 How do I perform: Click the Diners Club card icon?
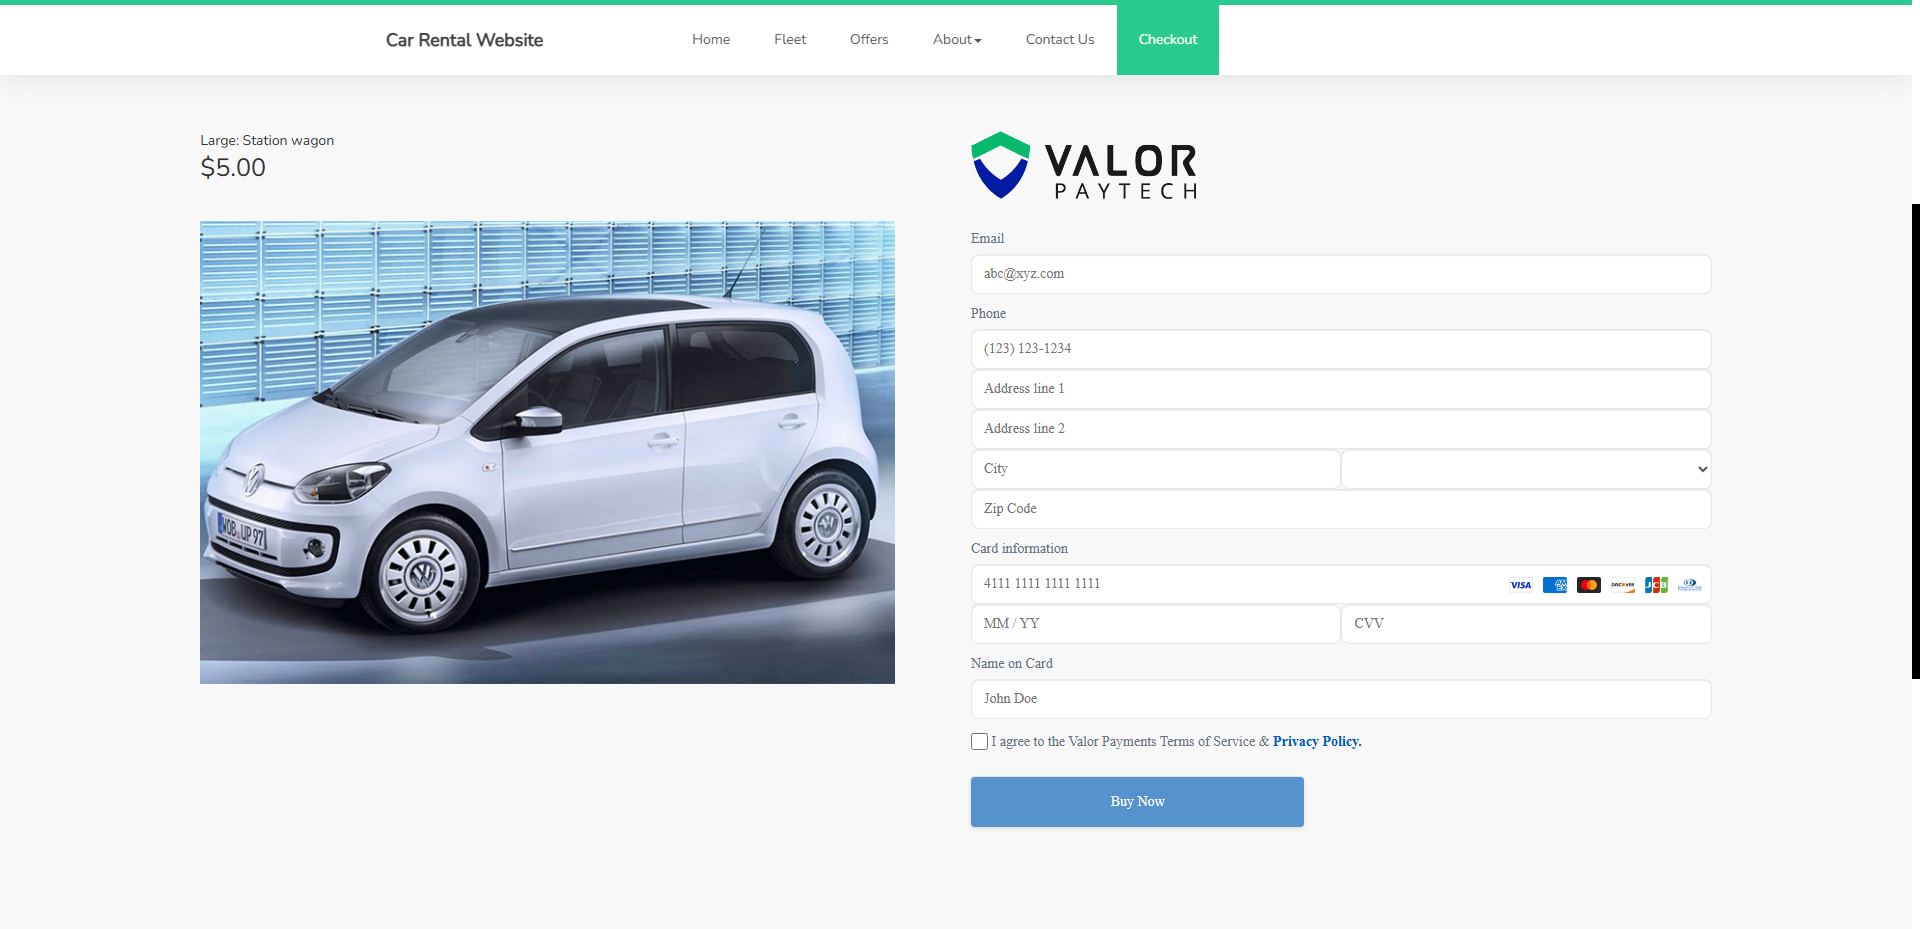click(x=1689, y=585)
